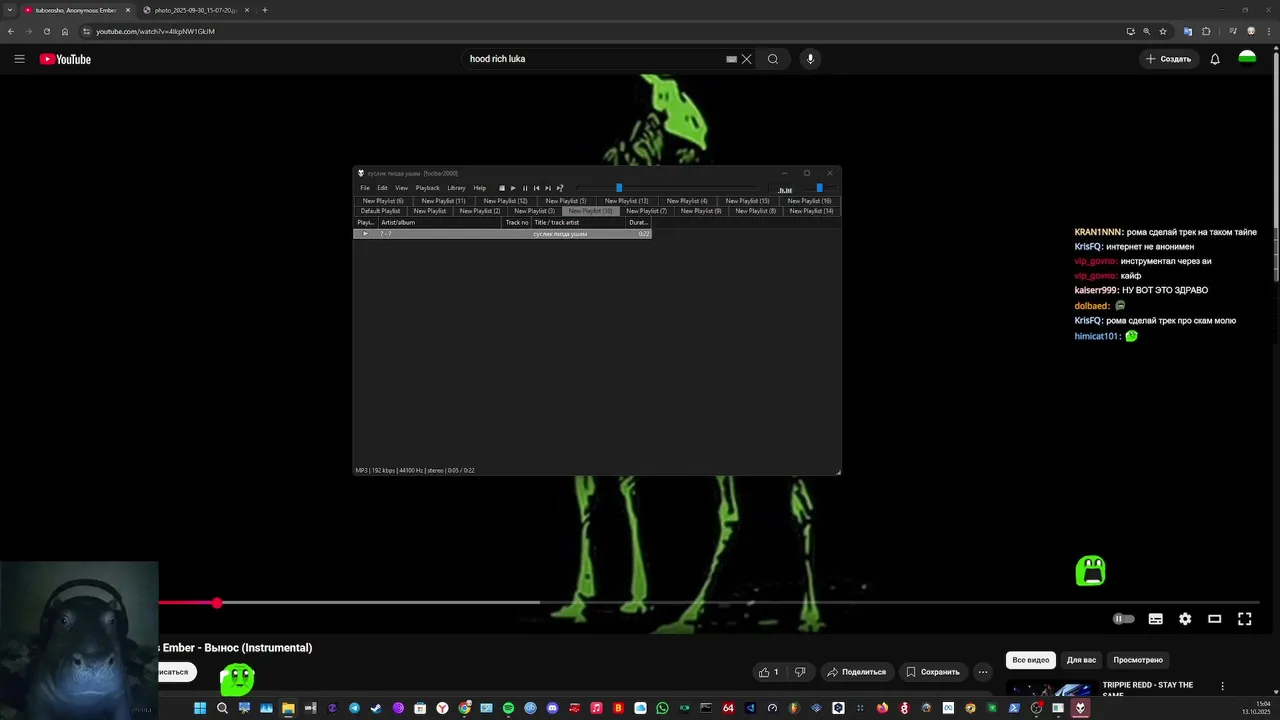Screen dimensions: 1280x720
Task: Start voice search with microphone icon
Action: tap(810, 59)
